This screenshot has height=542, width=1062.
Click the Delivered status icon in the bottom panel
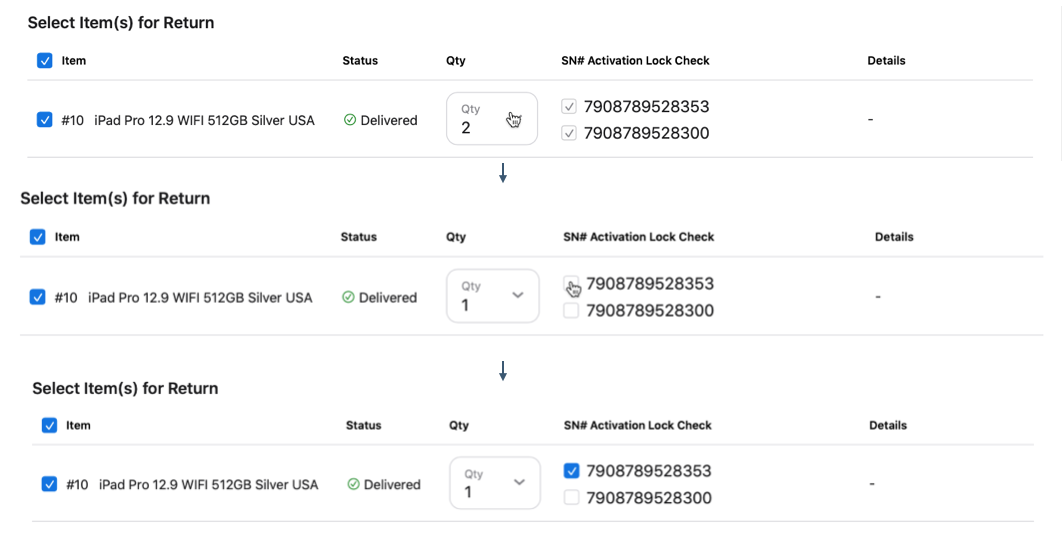353,484
